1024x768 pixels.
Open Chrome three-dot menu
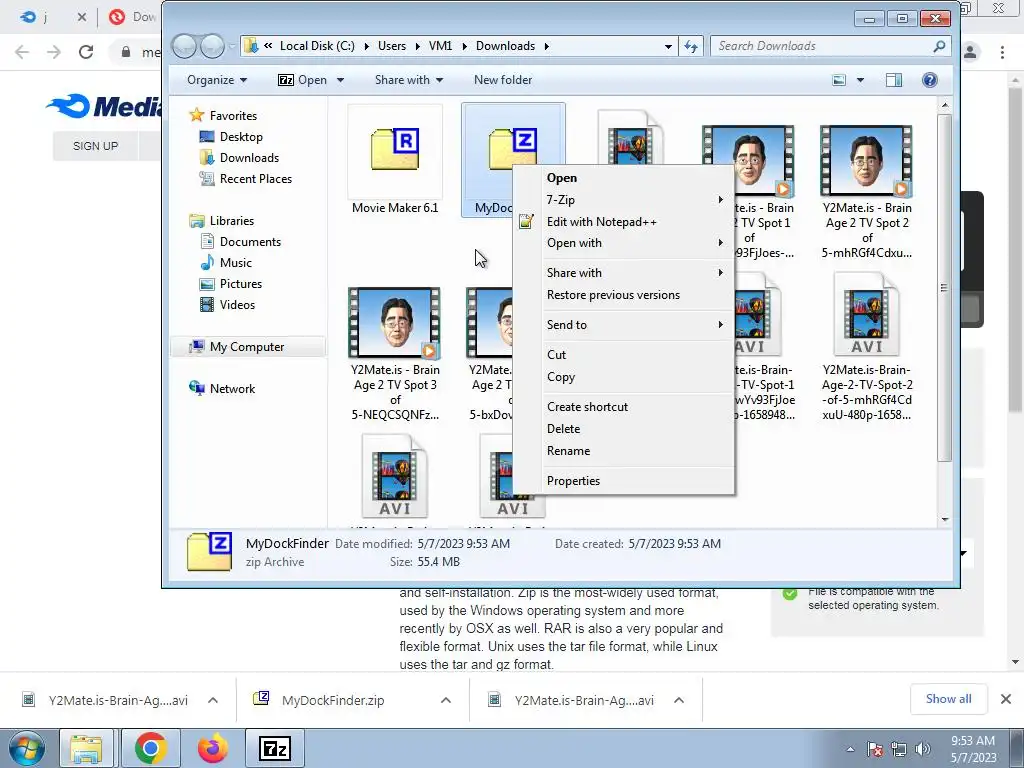[1002, 52]
